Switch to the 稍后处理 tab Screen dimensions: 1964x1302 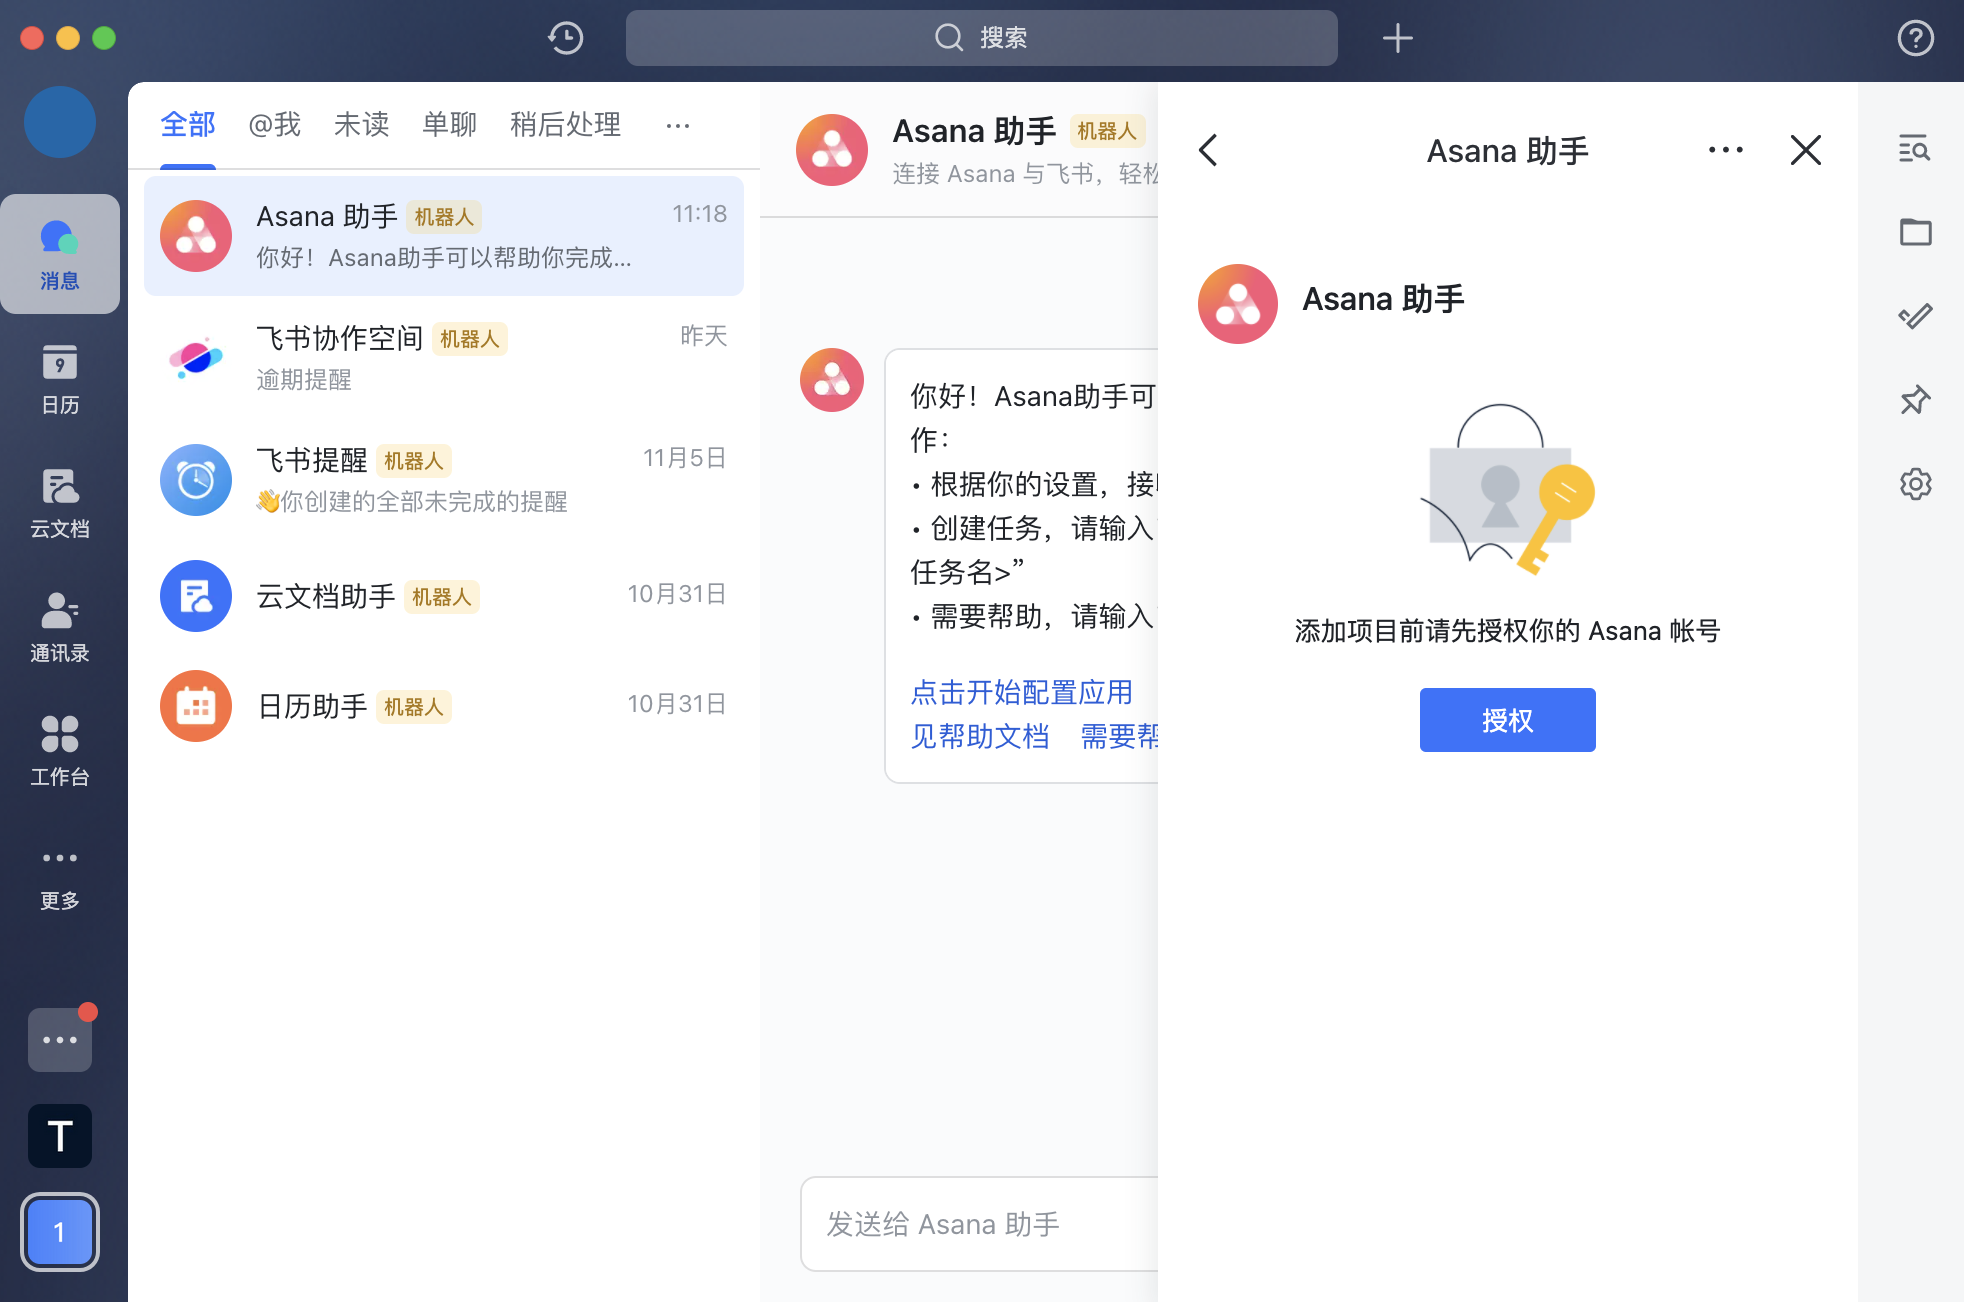[x=565, y=125]
